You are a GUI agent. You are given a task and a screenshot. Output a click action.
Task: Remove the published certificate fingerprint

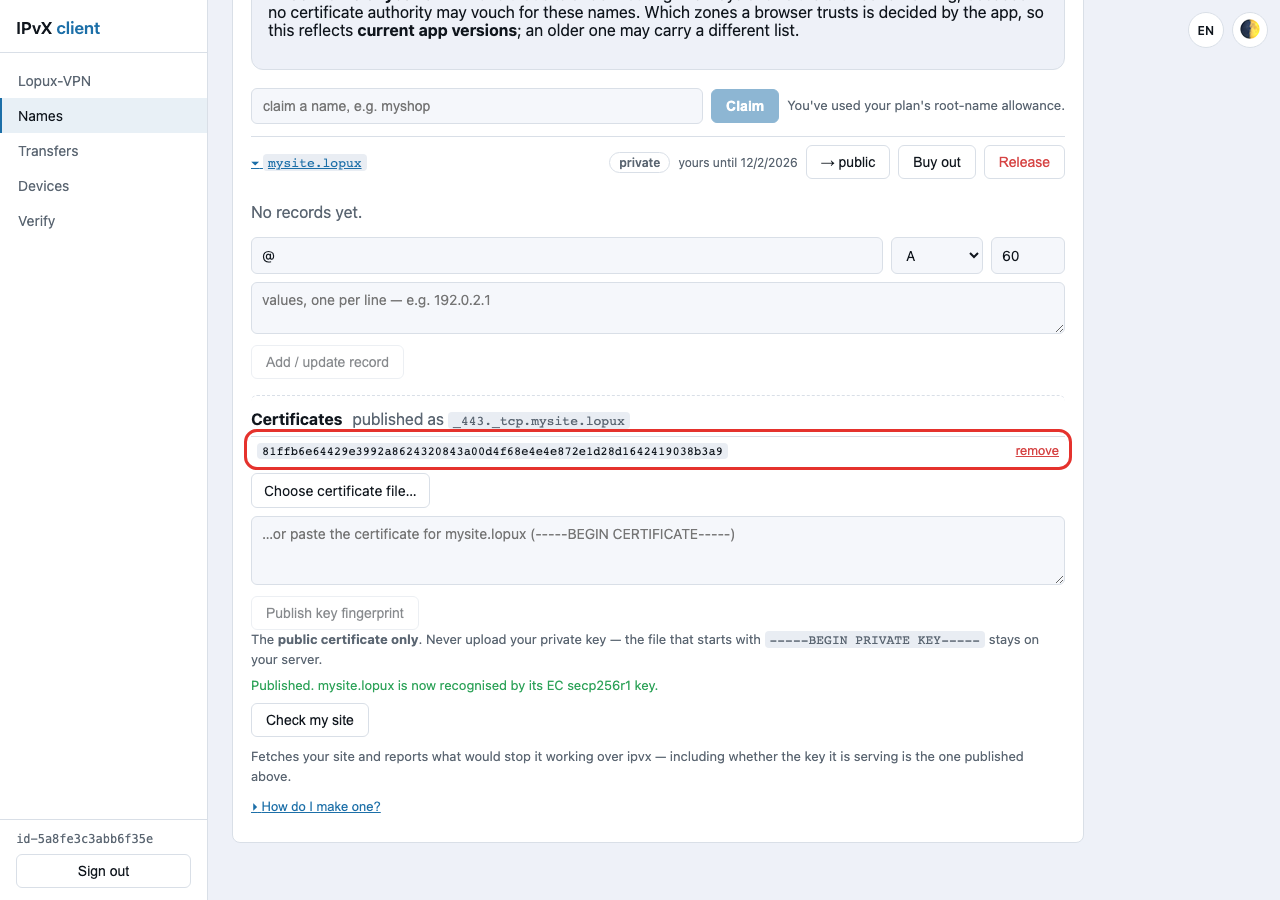click(x=1037, y=451)
